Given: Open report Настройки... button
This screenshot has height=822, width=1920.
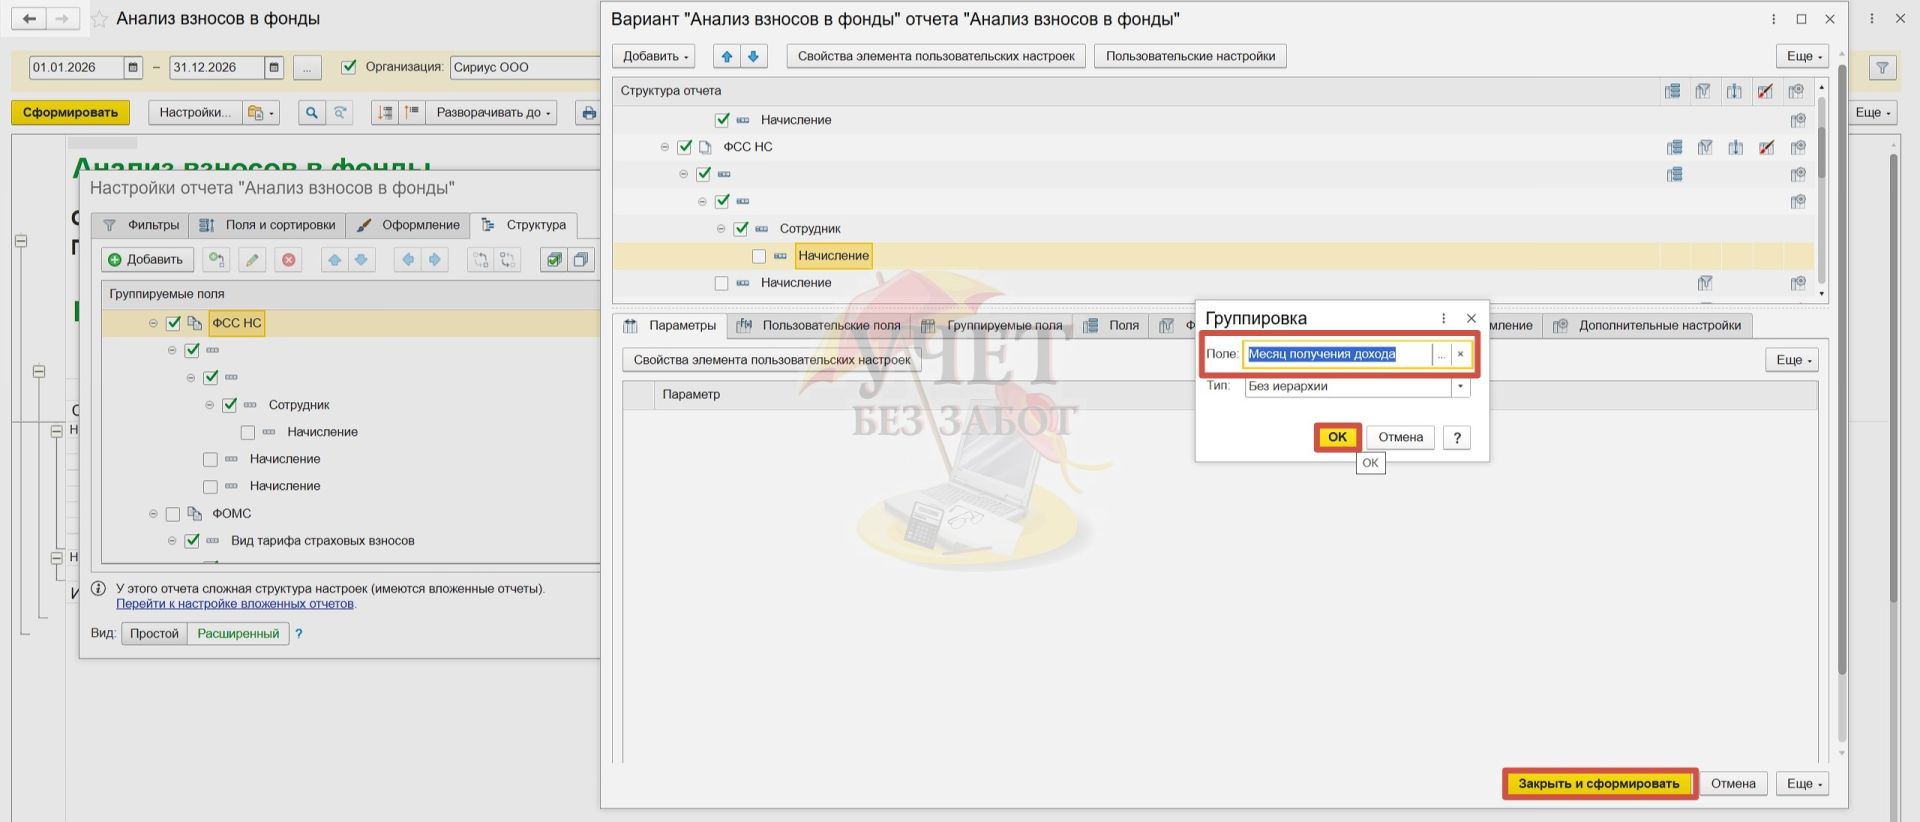Looking at the screenshot, I should pos(195,112).
